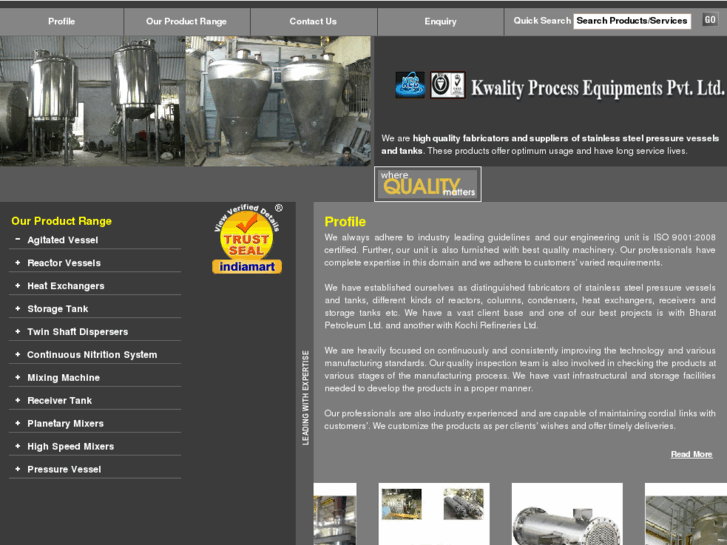Expand the Pressure Vessel plus icon

click(18, 469)
